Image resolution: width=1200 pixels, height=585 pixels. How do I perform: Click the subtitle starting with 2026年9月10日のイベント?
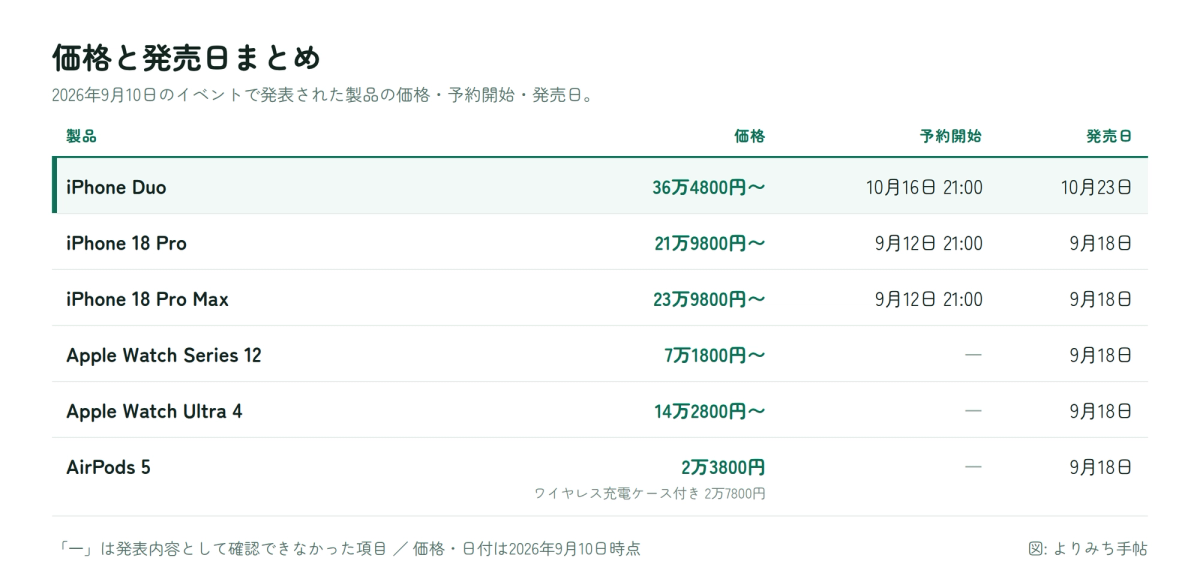tap(323, 97)
